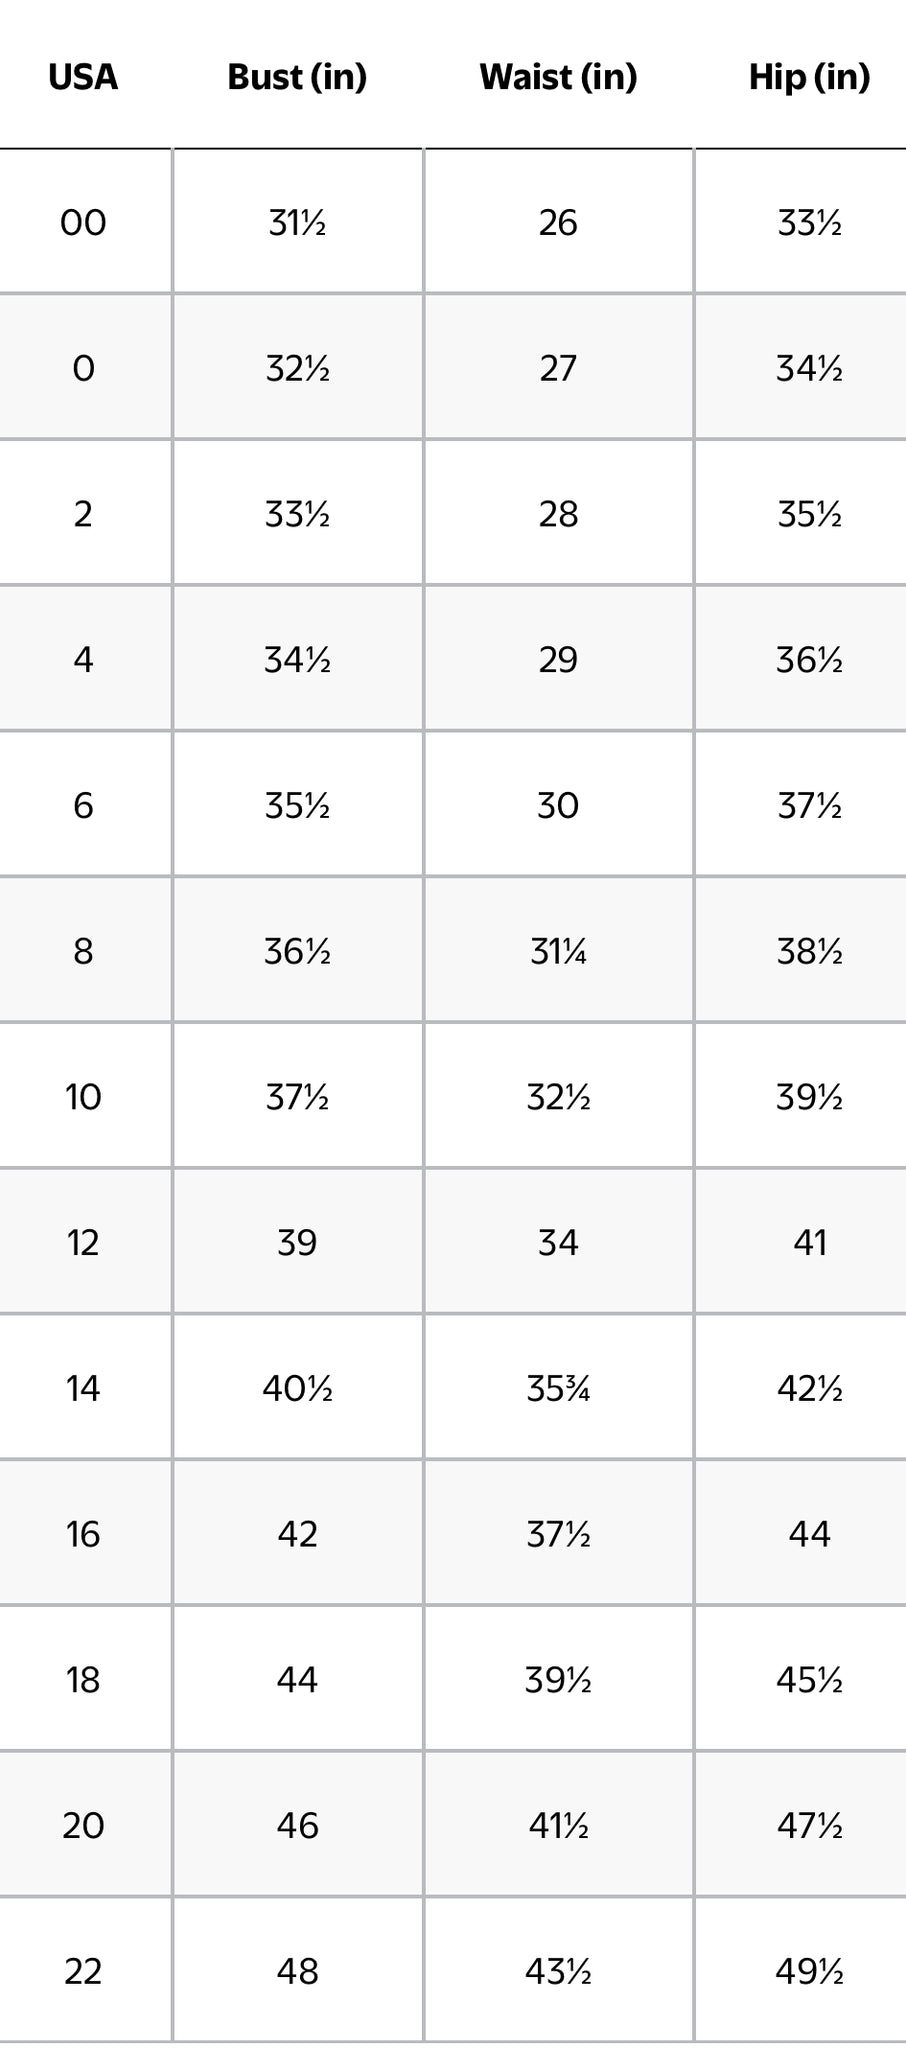The width and height of the screenshot is (906, 2048).
Task: Click the 49½ hip cell
Action: tap(809, 1971)
